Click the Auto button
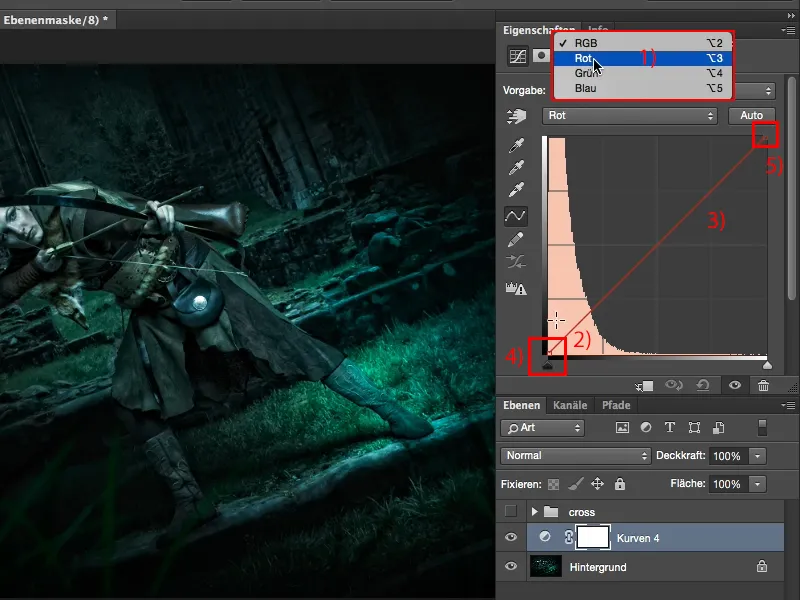The height and width of the screenshot is (600, 800). (x=752, y=116)
